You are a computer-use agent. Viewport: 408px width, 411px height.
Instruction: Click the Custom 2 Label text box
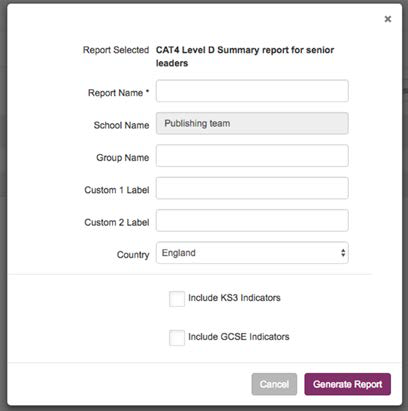coord(252,220)
